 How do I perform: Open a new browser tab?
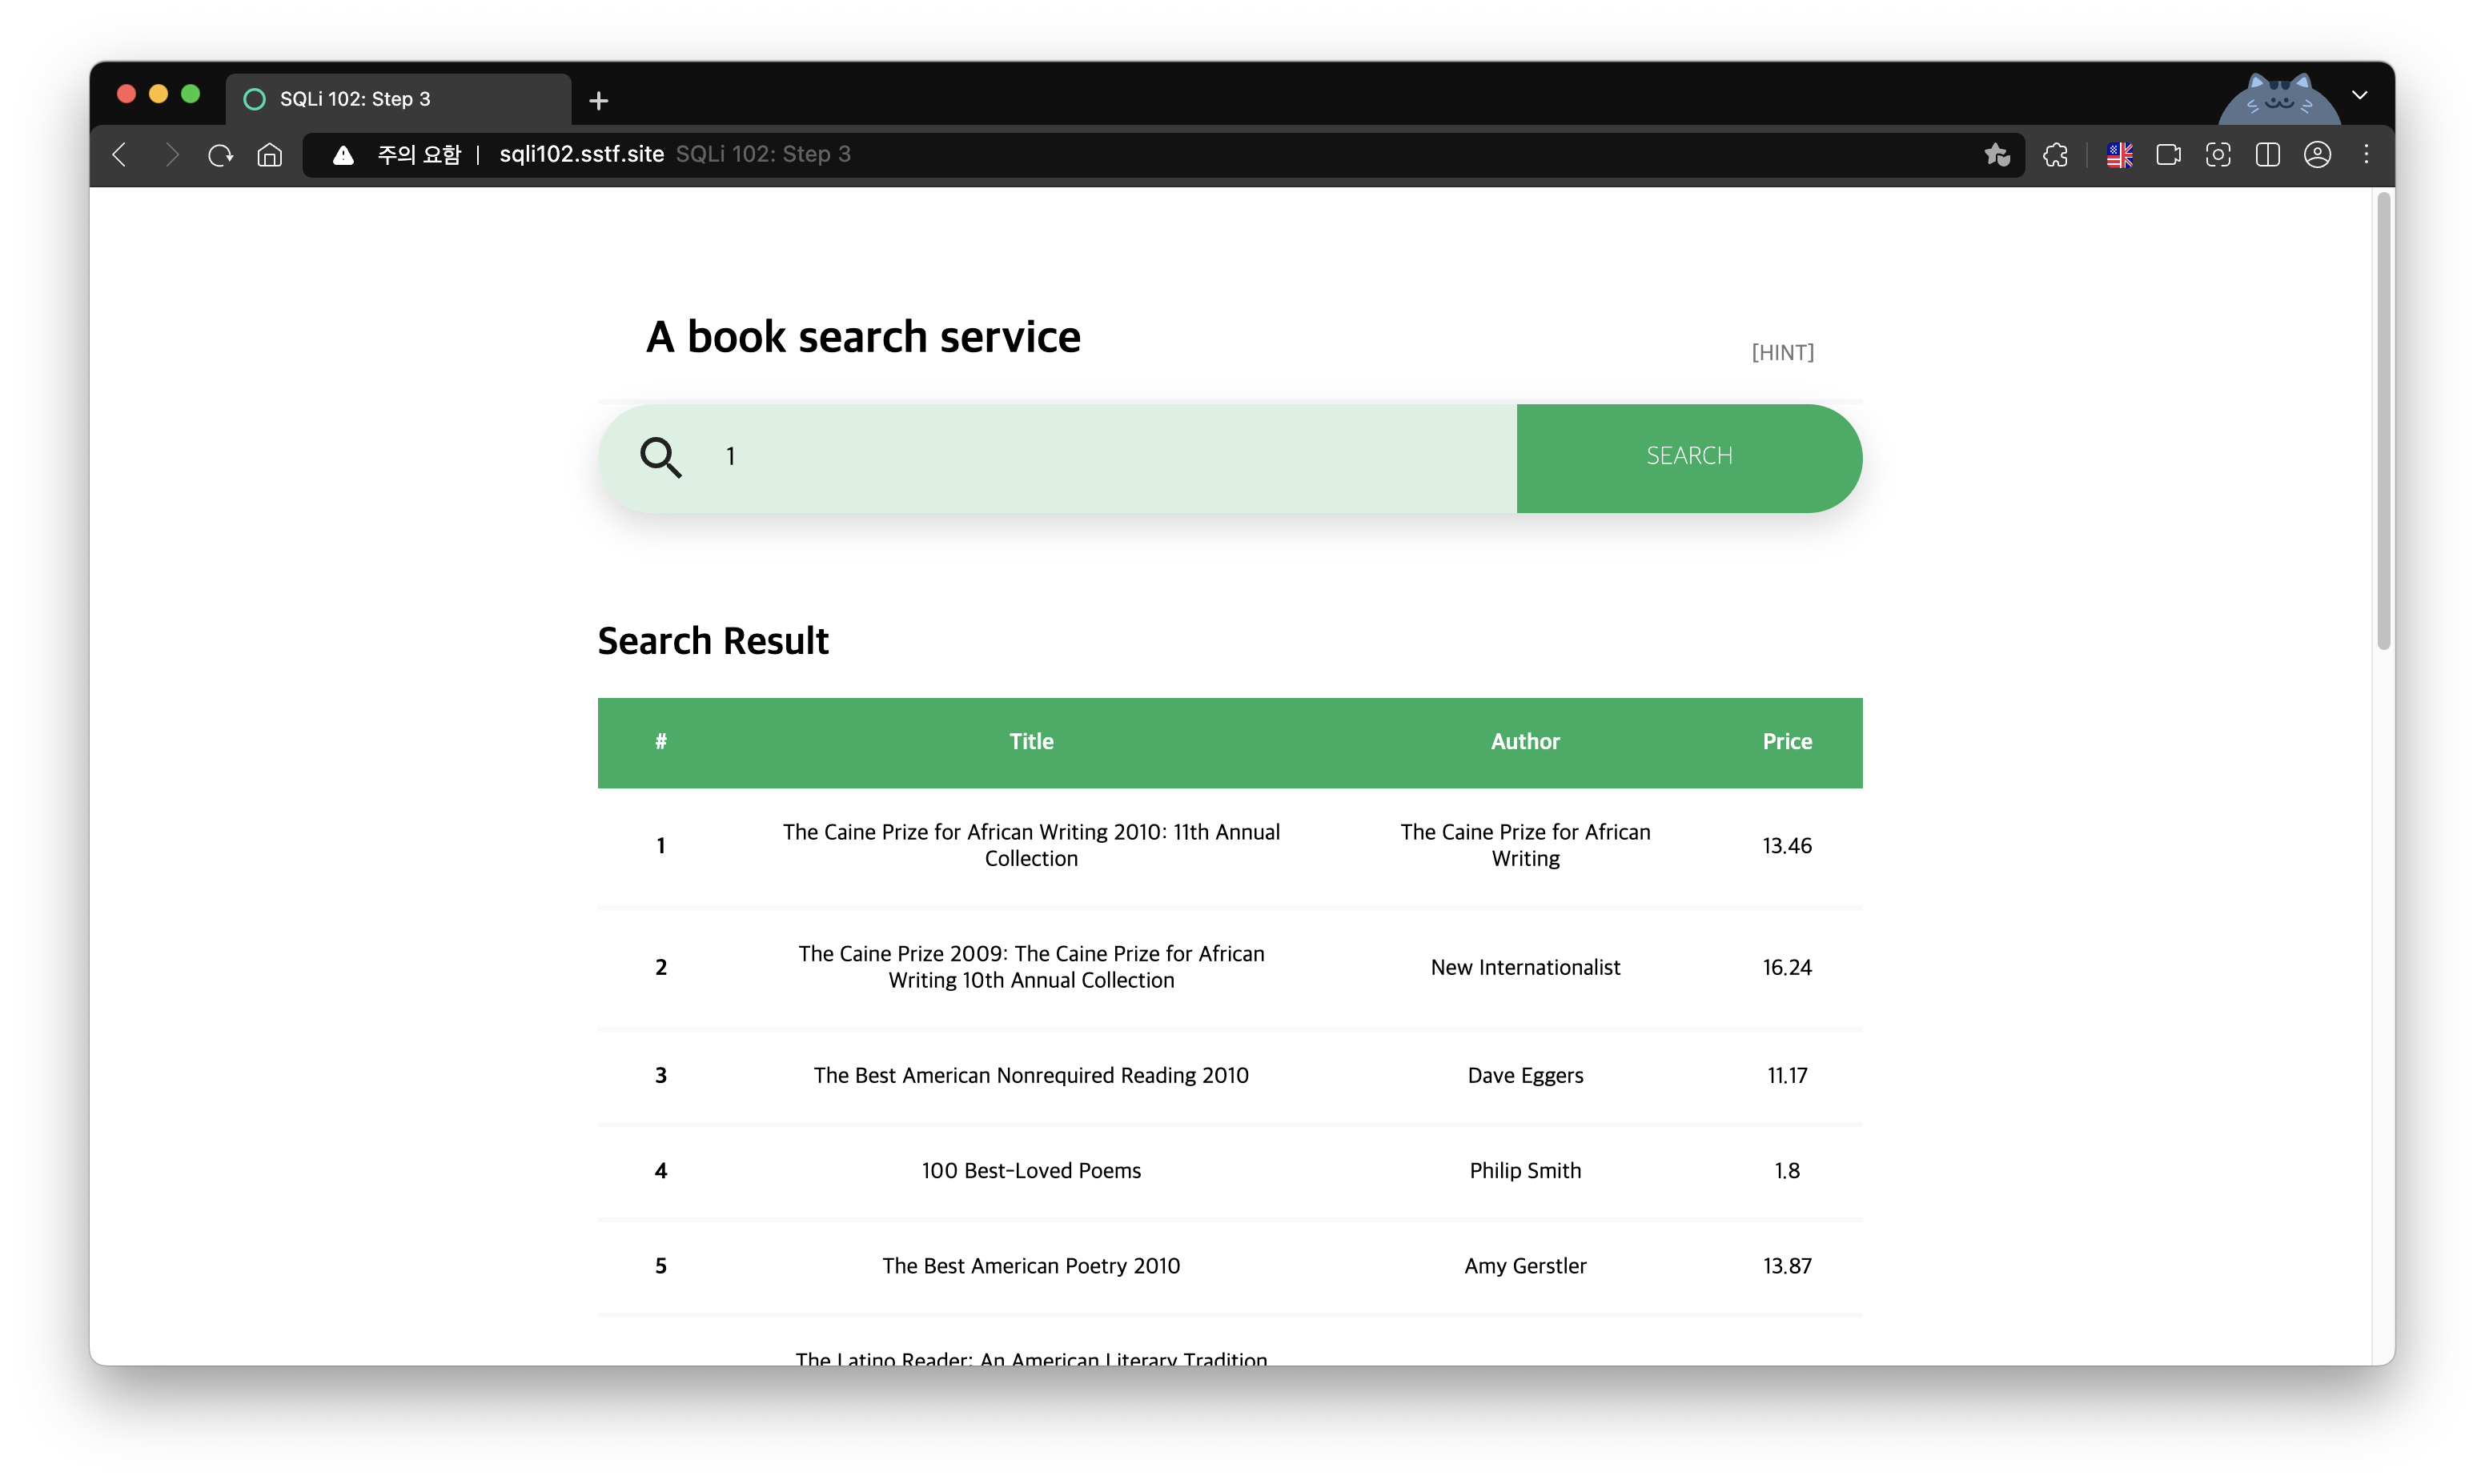tap(598, 100)
